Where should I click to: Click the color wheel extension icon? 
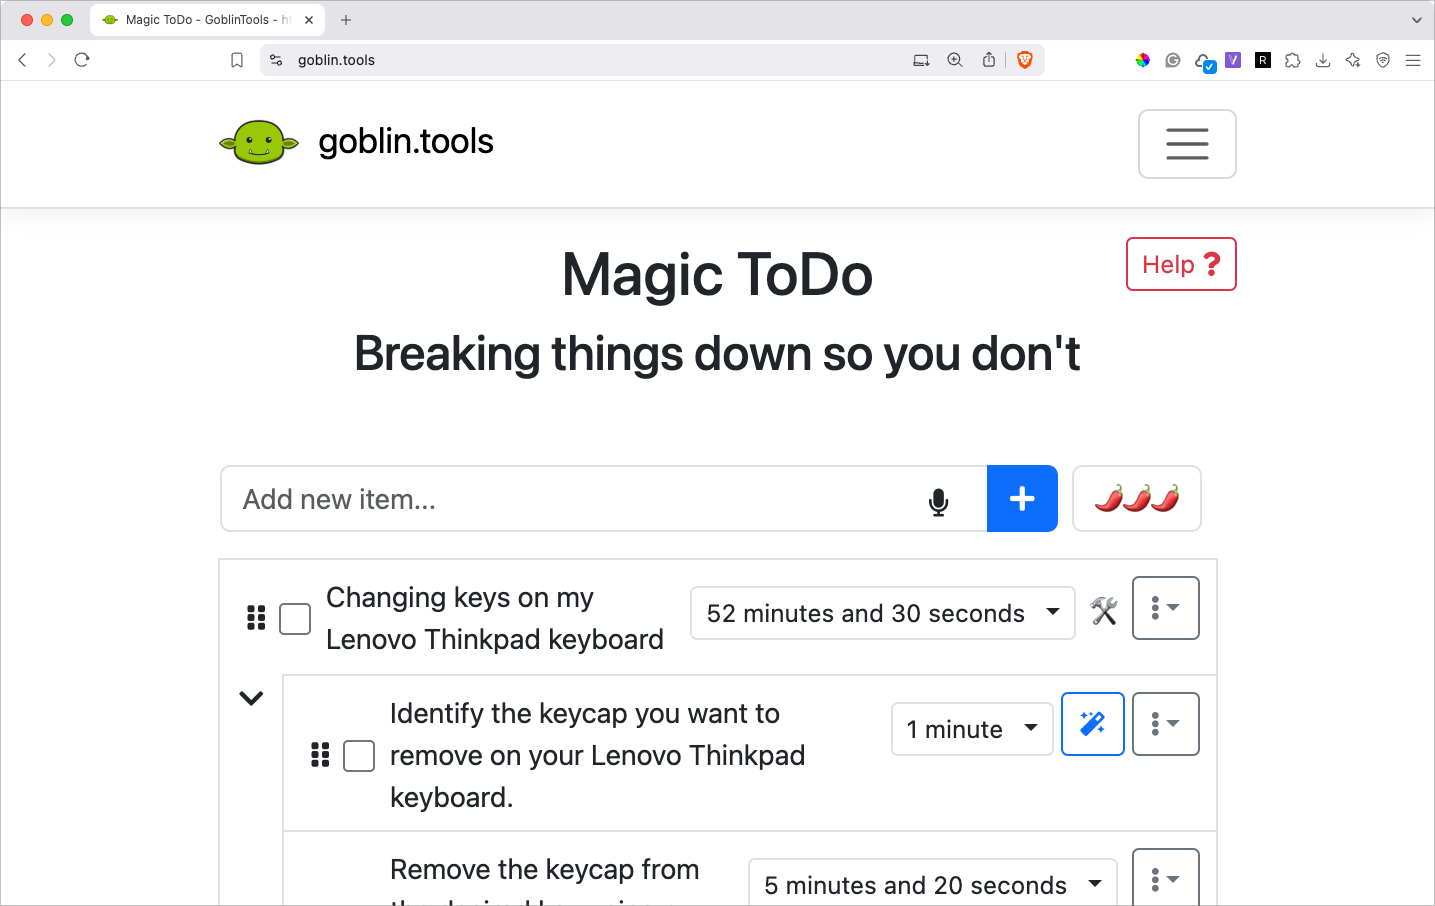[x=1143, y=60]
